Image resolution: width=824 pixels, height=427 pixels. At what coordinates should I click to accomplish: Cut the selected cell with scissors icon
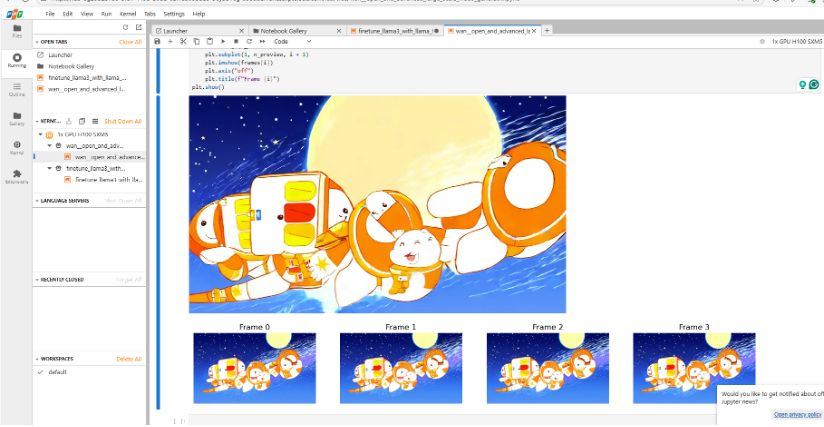184,42
